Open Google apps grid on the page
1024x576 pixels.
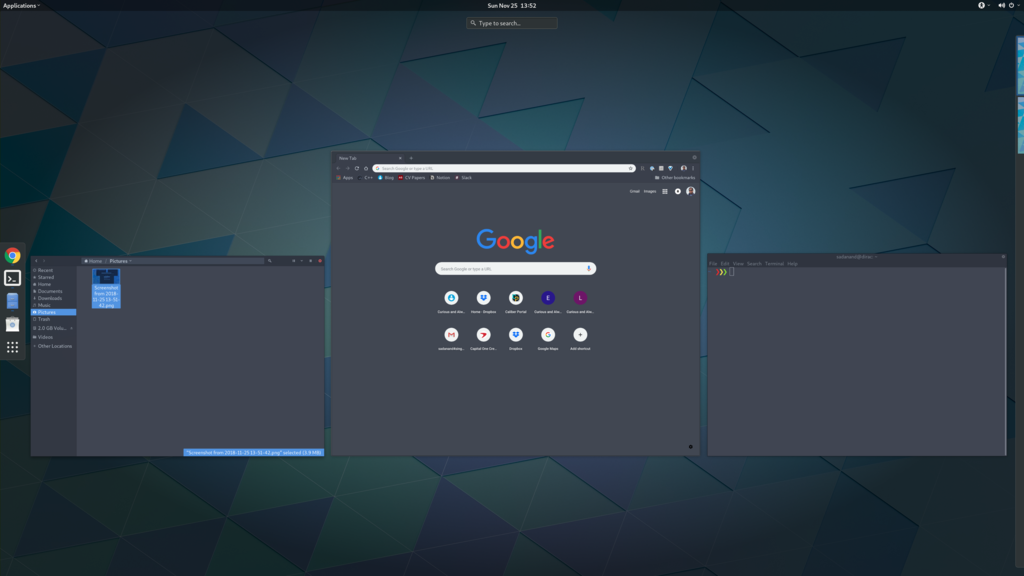pos(665,191)
